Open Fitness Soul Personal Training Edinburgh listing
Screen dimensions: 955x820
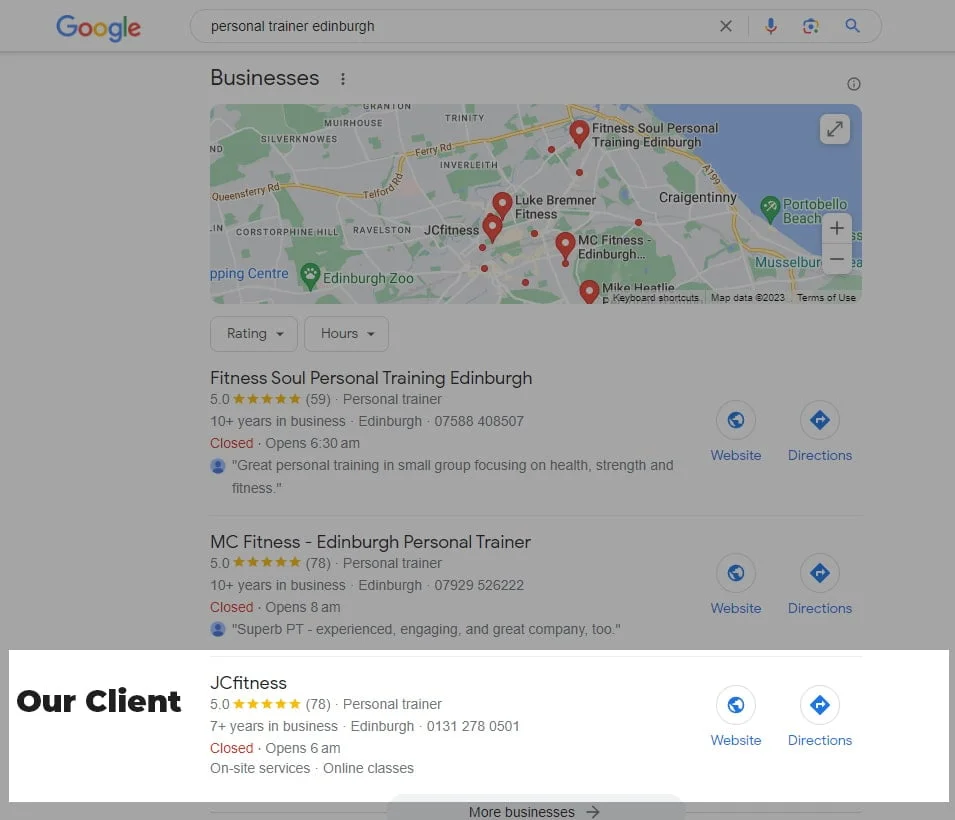click(x=371, y=378)
